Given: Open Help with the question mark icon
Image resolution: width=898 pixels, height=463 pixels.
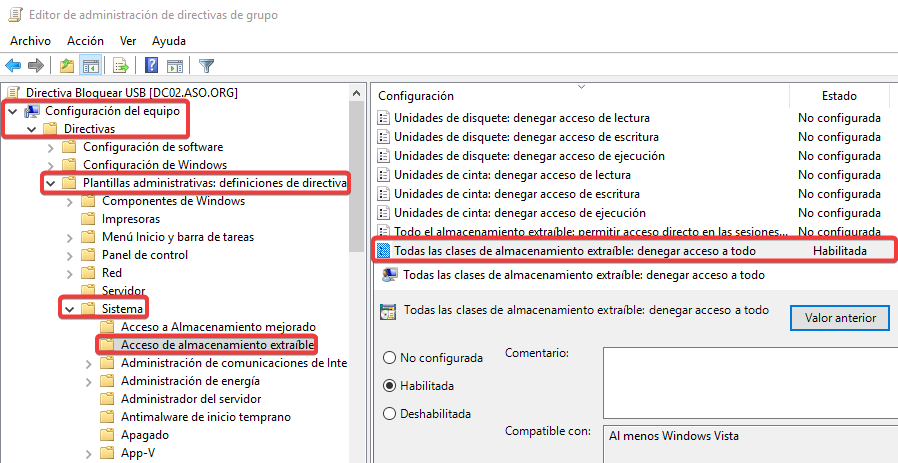Looking at the screenshot, I should (x=151, y=66).
